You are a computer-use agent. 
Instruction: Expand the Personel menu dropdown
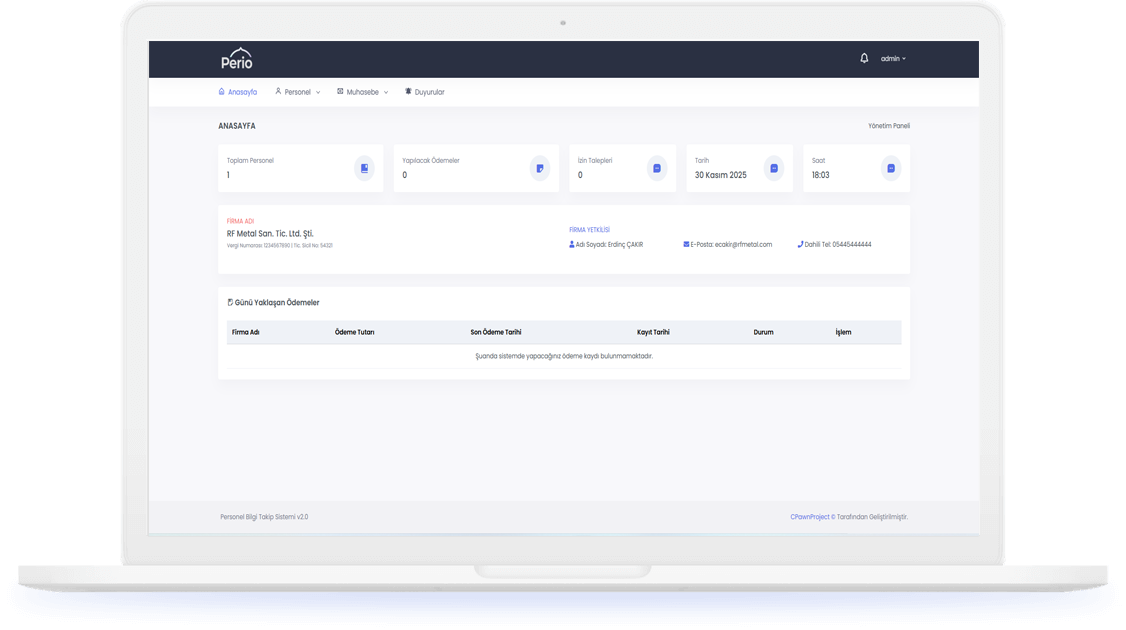click(x=298, y=92)
